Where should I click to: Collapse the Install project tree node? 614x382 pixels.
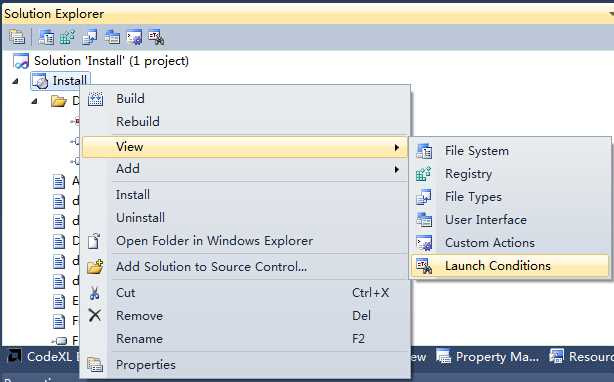(15, 81)
